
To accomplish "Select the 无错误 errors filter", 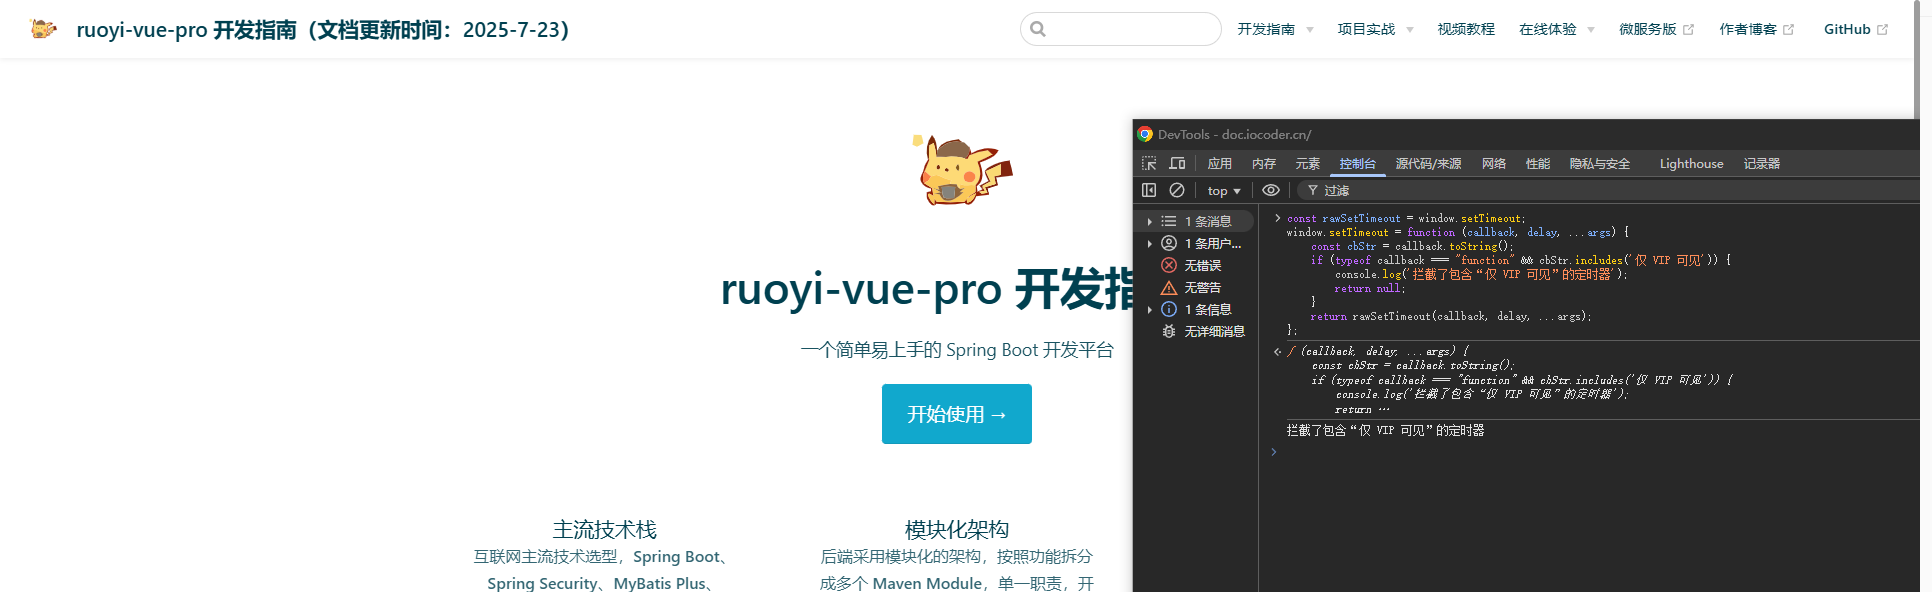I will point(1202,265).
